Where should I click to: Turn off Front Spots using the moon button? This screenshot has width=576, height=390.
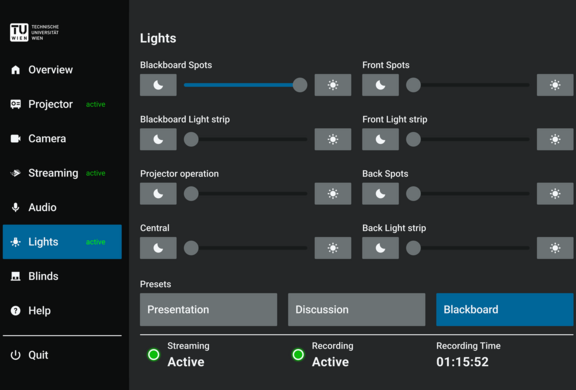380,85
